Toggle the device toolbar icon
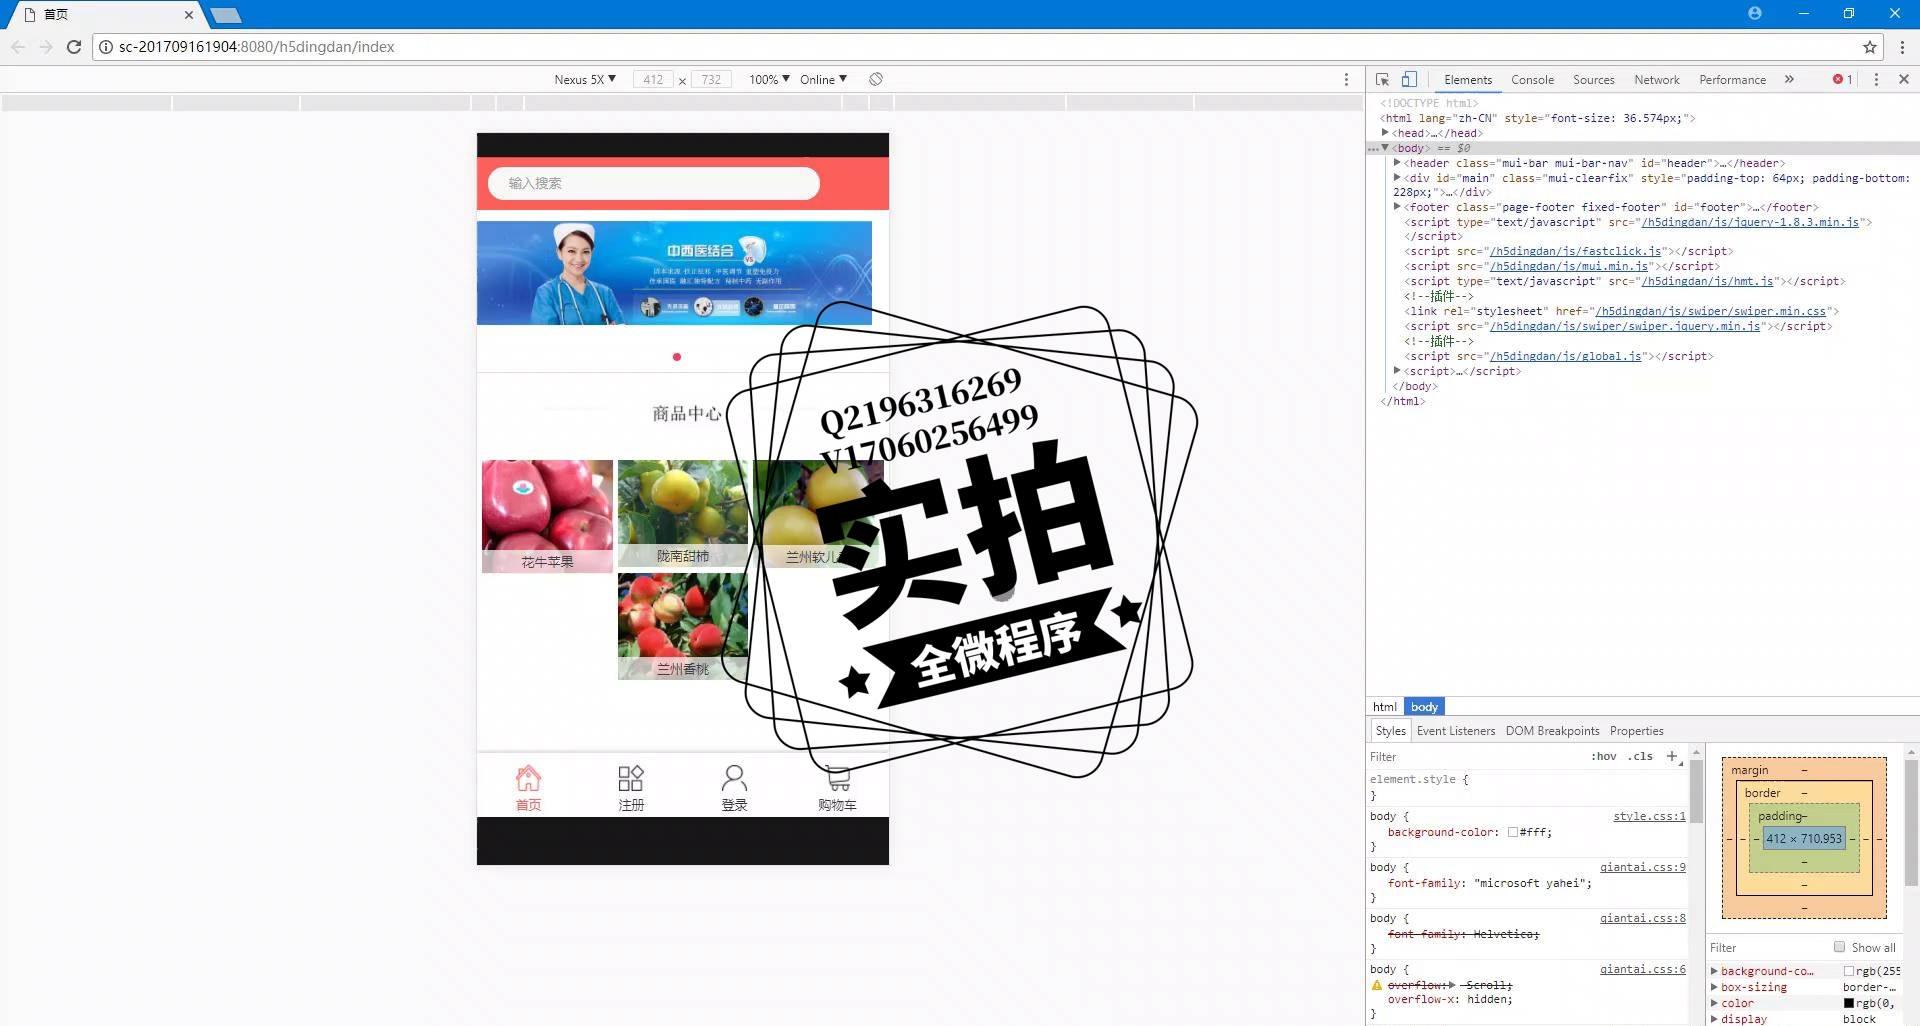Screen dimensions: 1920x1026 [1409, 79]
